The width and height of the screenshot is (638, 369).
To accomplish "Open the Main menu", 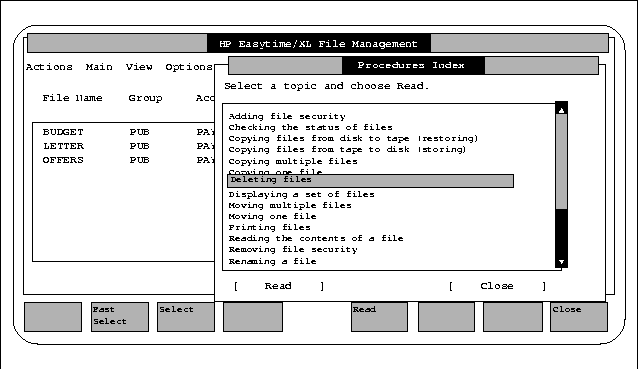I will click(x=99, y=67).
